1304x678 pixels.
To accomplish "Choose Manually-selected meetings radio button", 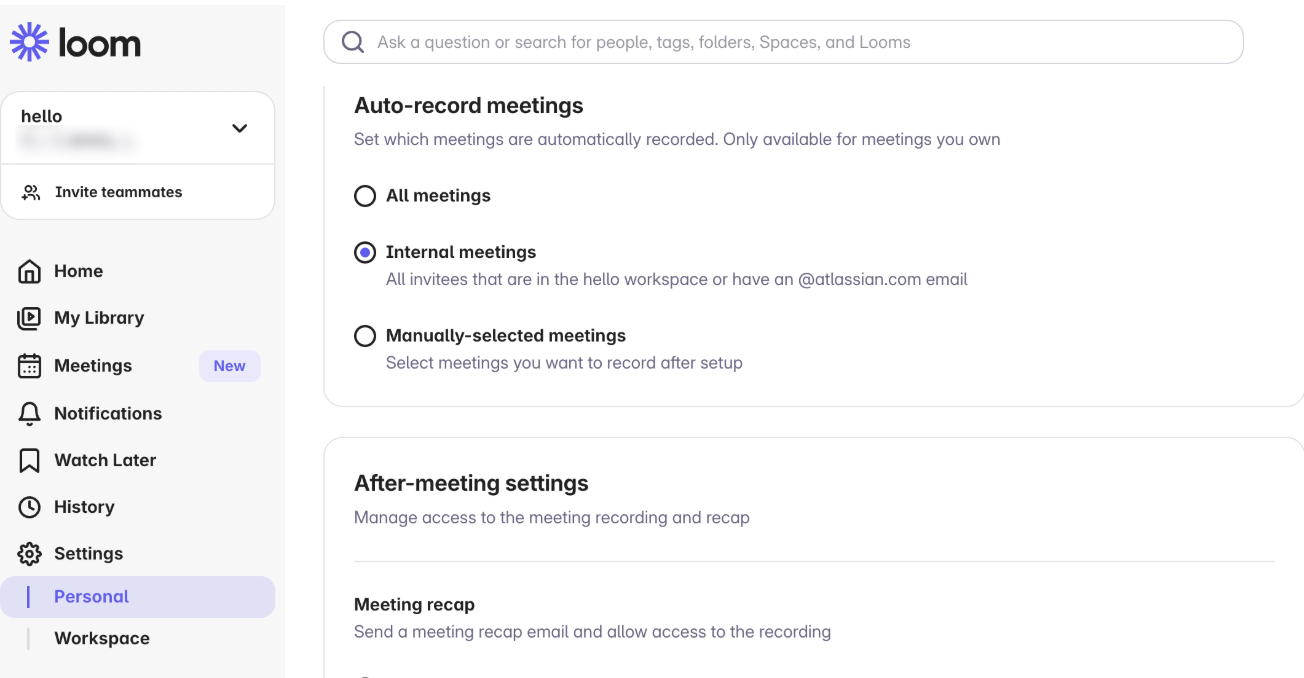I will coord(365,336).
